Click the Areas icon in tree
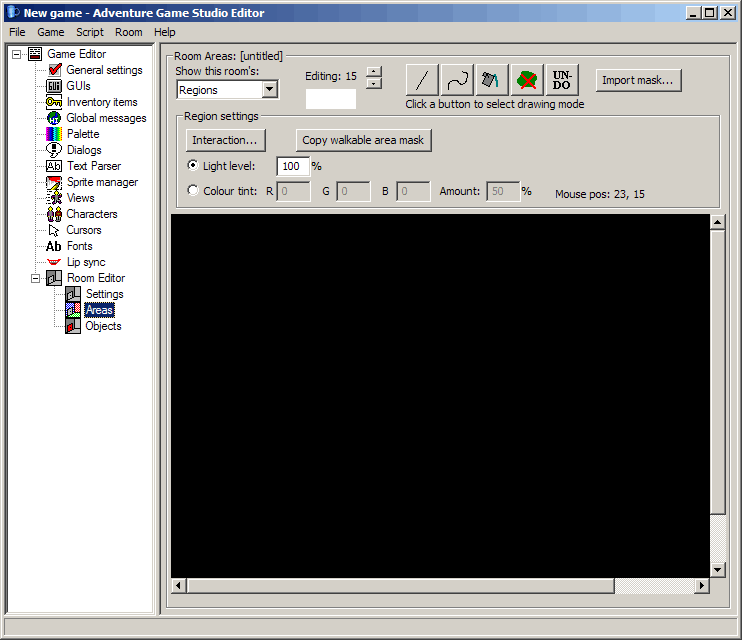Viewport: 742px width, 640px height. click(73, 310)
